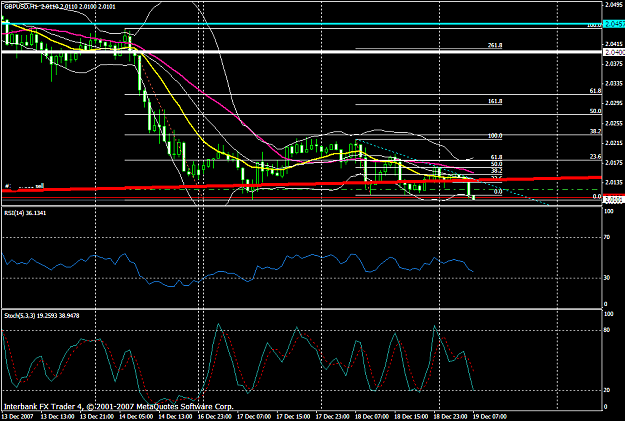Image resolution: width=625 pixels, height=421 pixels.
Task: Click the 20 level on Stochastic scale
Action: click(x=607, y=390)
